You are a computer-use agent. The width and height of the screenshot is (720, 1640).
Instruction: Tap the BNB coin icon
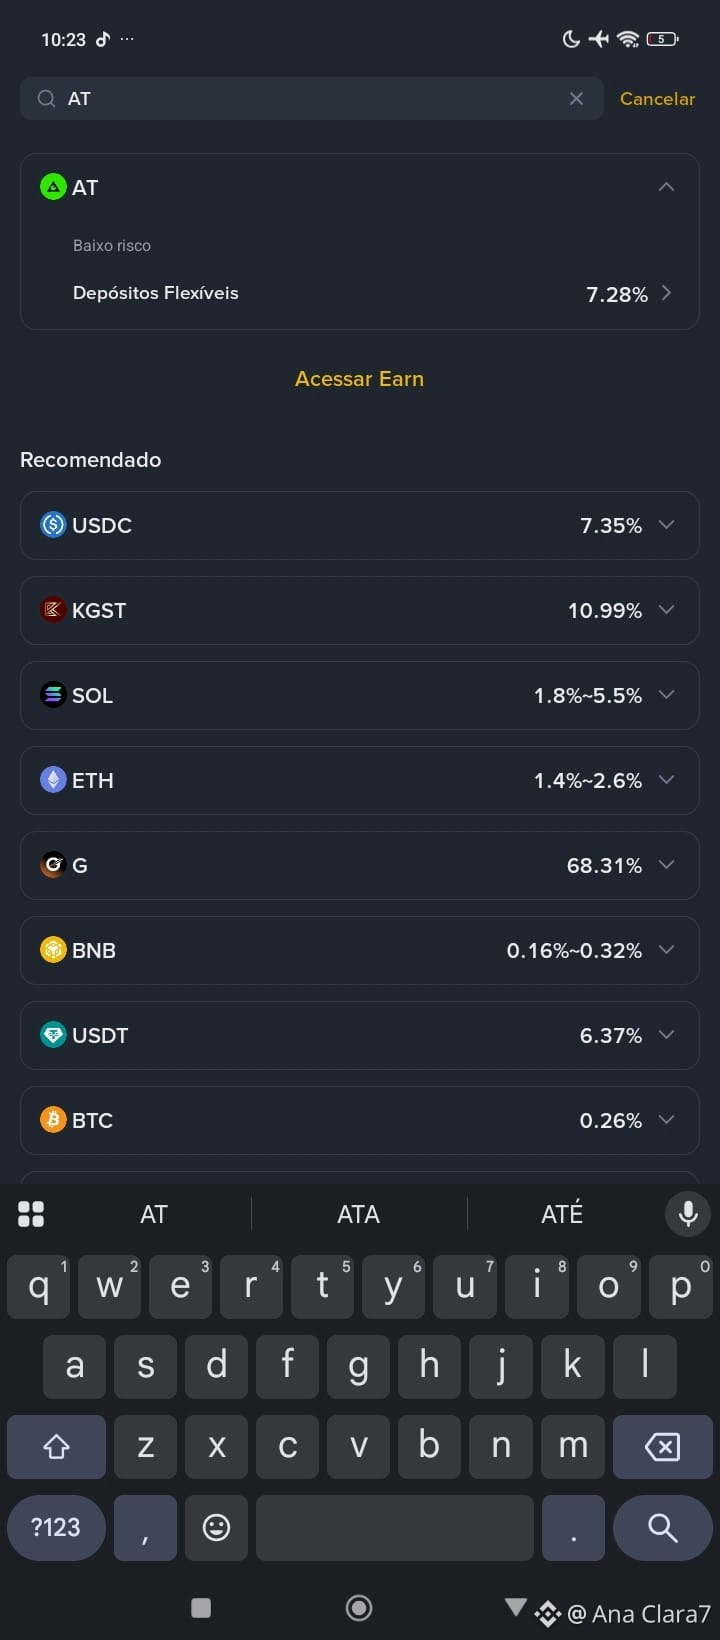53,950
